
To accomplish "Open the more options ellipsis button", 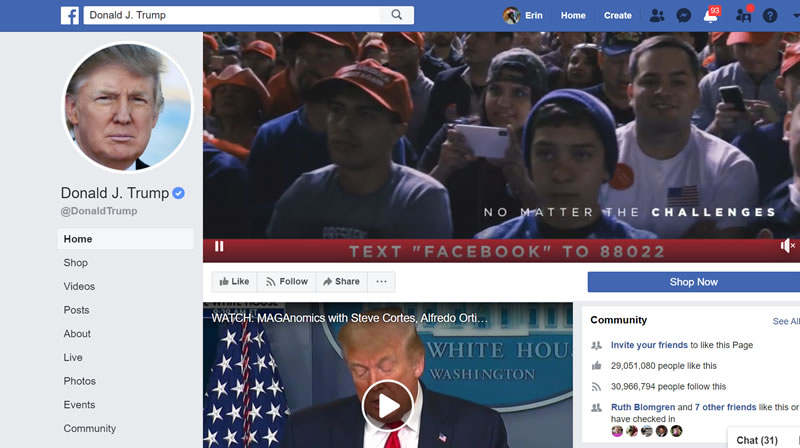I will [x=381, y=281].
